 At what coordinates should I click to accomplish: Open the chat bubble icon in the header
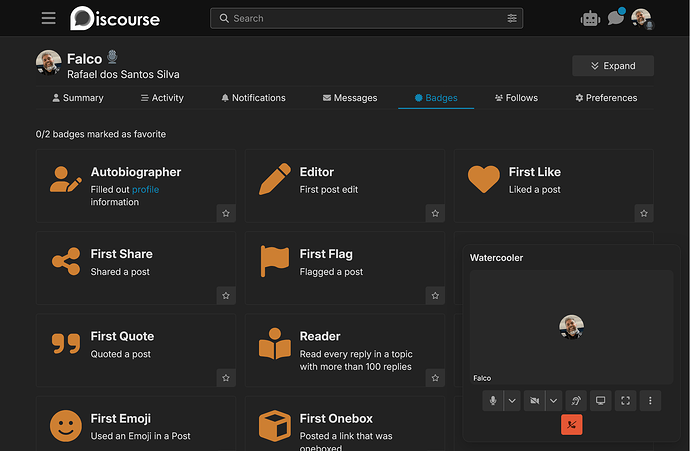[x=616, y=18]
